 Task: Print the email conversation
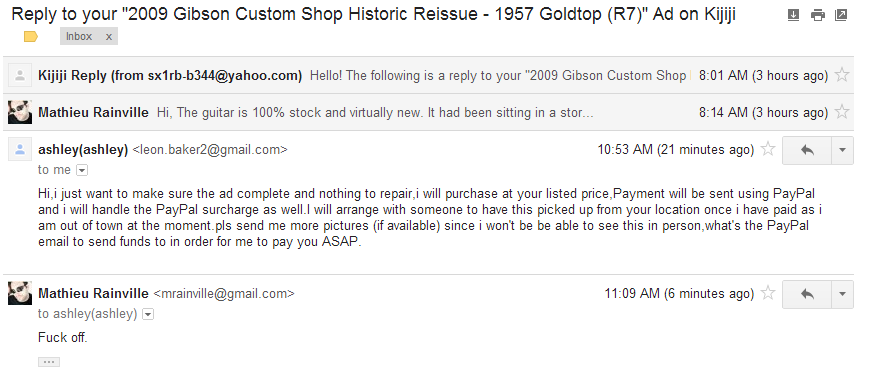(817, 15)
